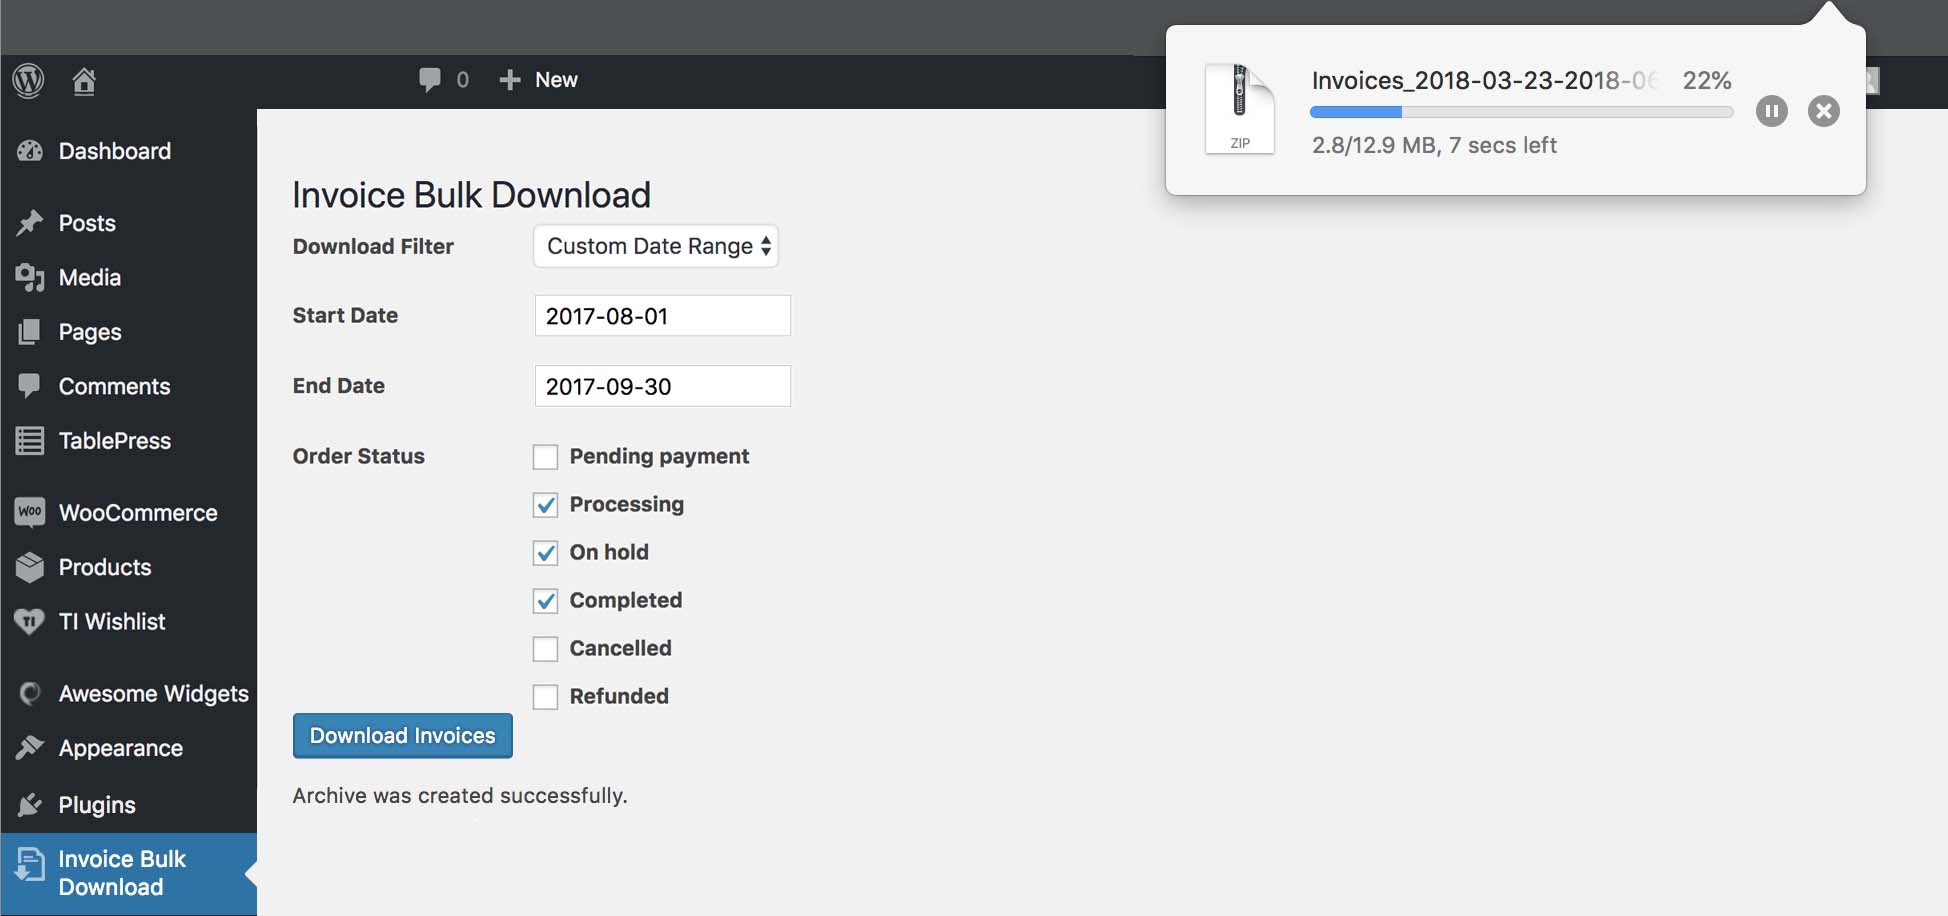Uncheck the Processing order status
Screen dimensions: 1948x916
pos(545,505)
